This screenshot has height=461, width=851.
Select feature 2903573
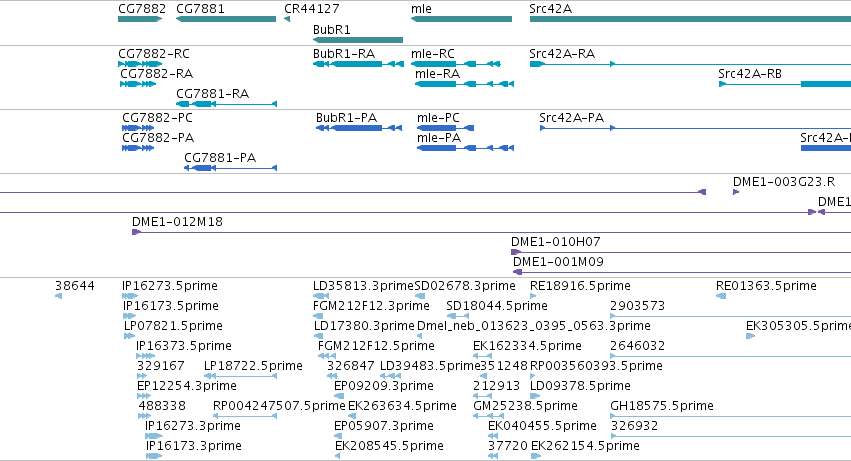[x=638, y=306]
